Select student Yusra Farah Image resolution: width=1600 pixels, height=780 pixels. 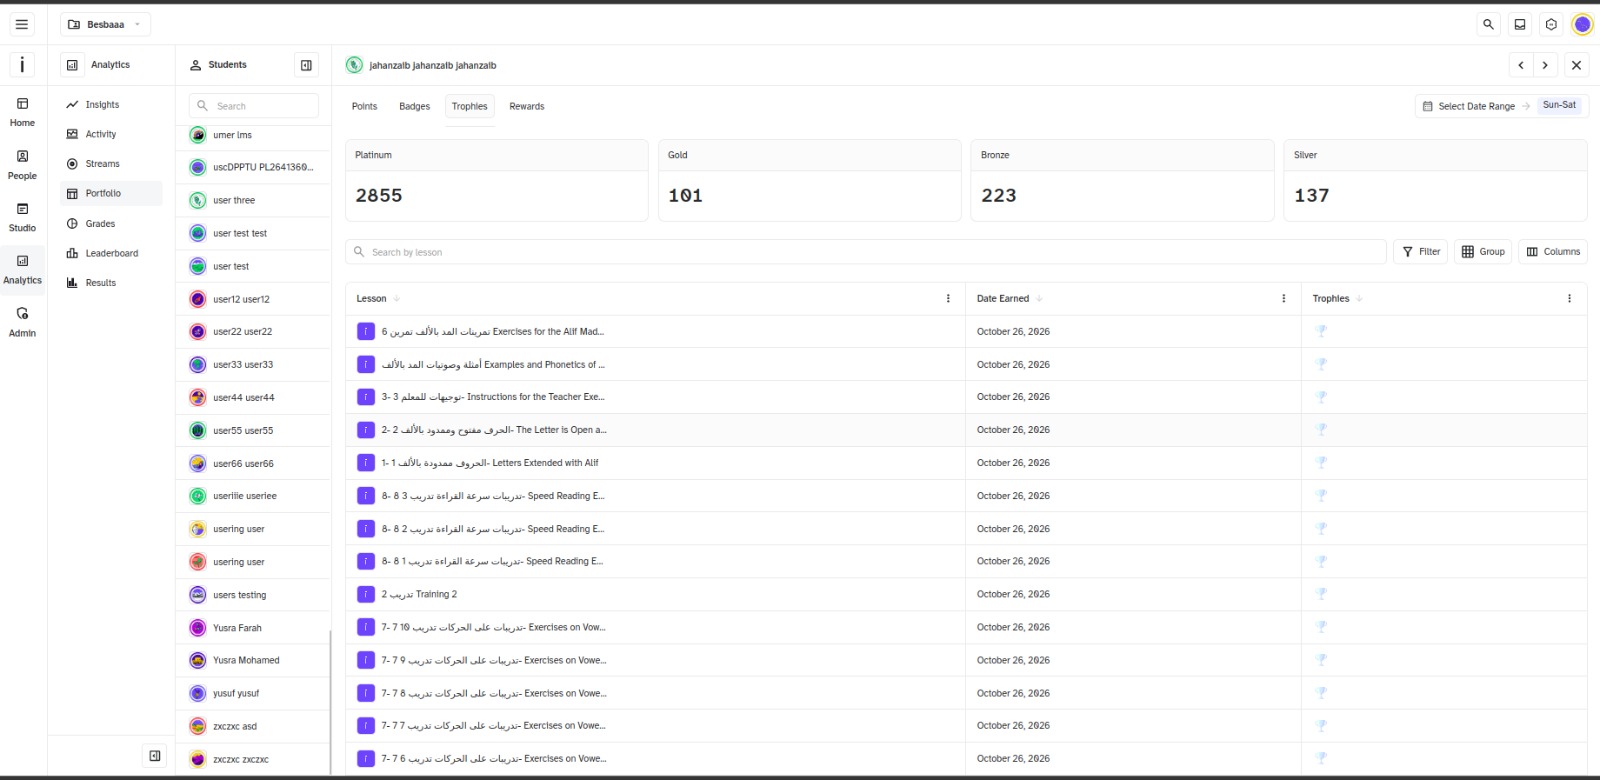tap(254, 628)
